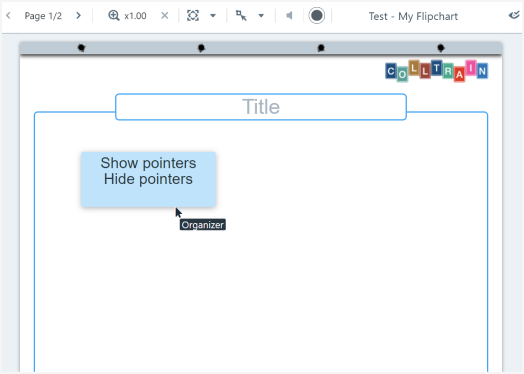Image resolution: width=524 pixels, height=374 pixels.
Task: Click the Title field of the flipchart
Action: tap(261, 107)
